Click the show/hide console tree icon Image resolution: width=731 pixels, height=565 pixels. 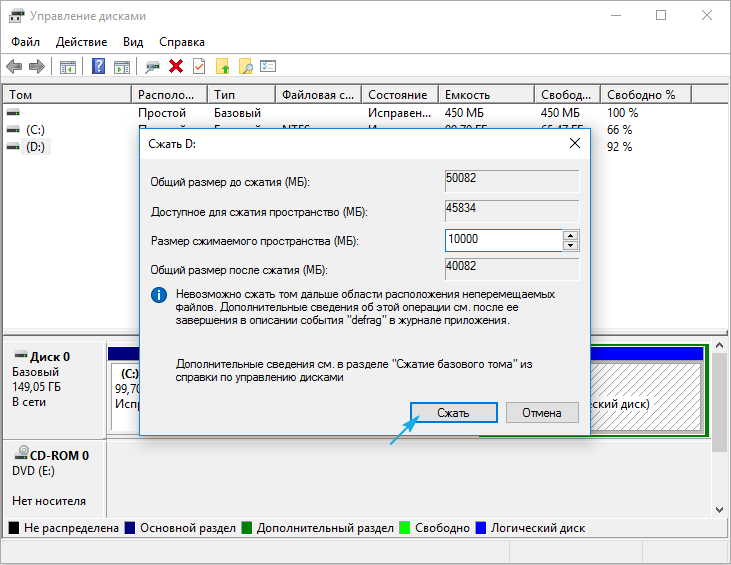coord(68,67)
